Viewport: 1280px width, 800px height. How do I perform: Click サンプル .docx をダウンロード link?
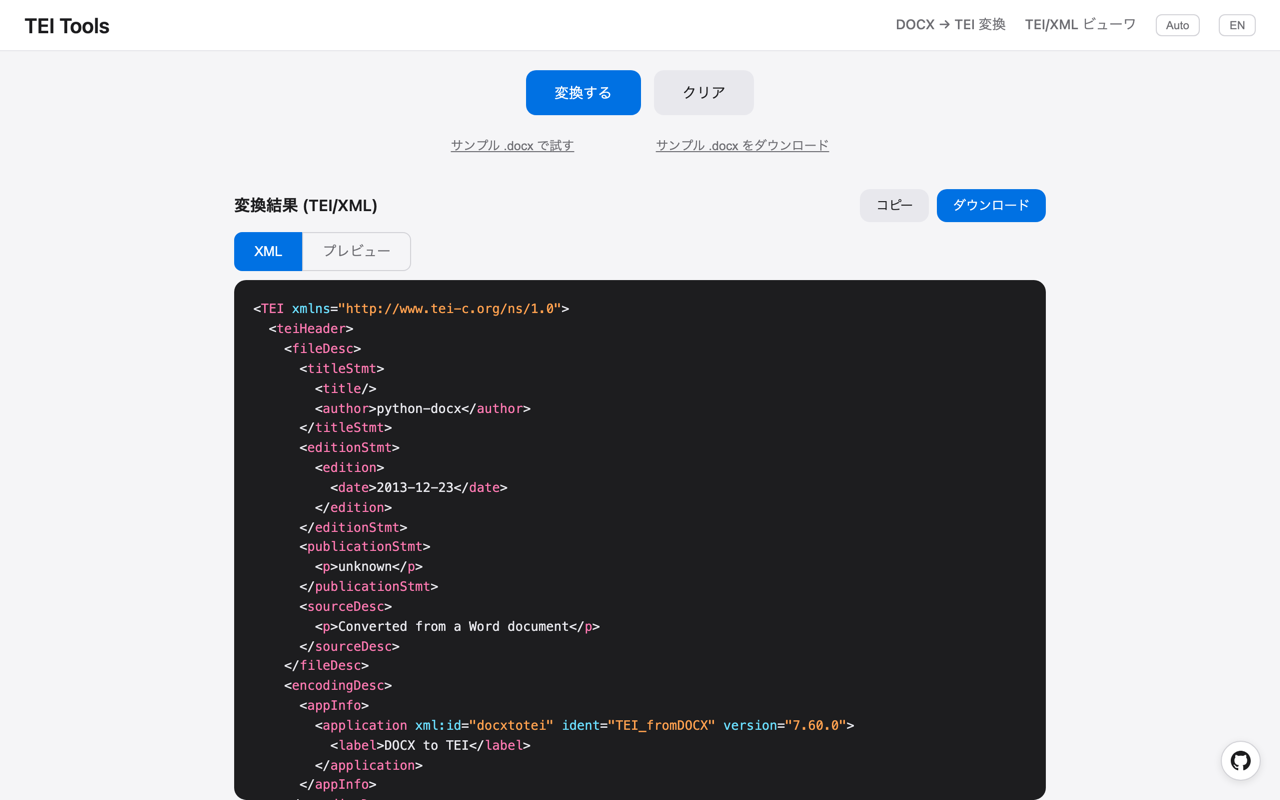(742, 145)
